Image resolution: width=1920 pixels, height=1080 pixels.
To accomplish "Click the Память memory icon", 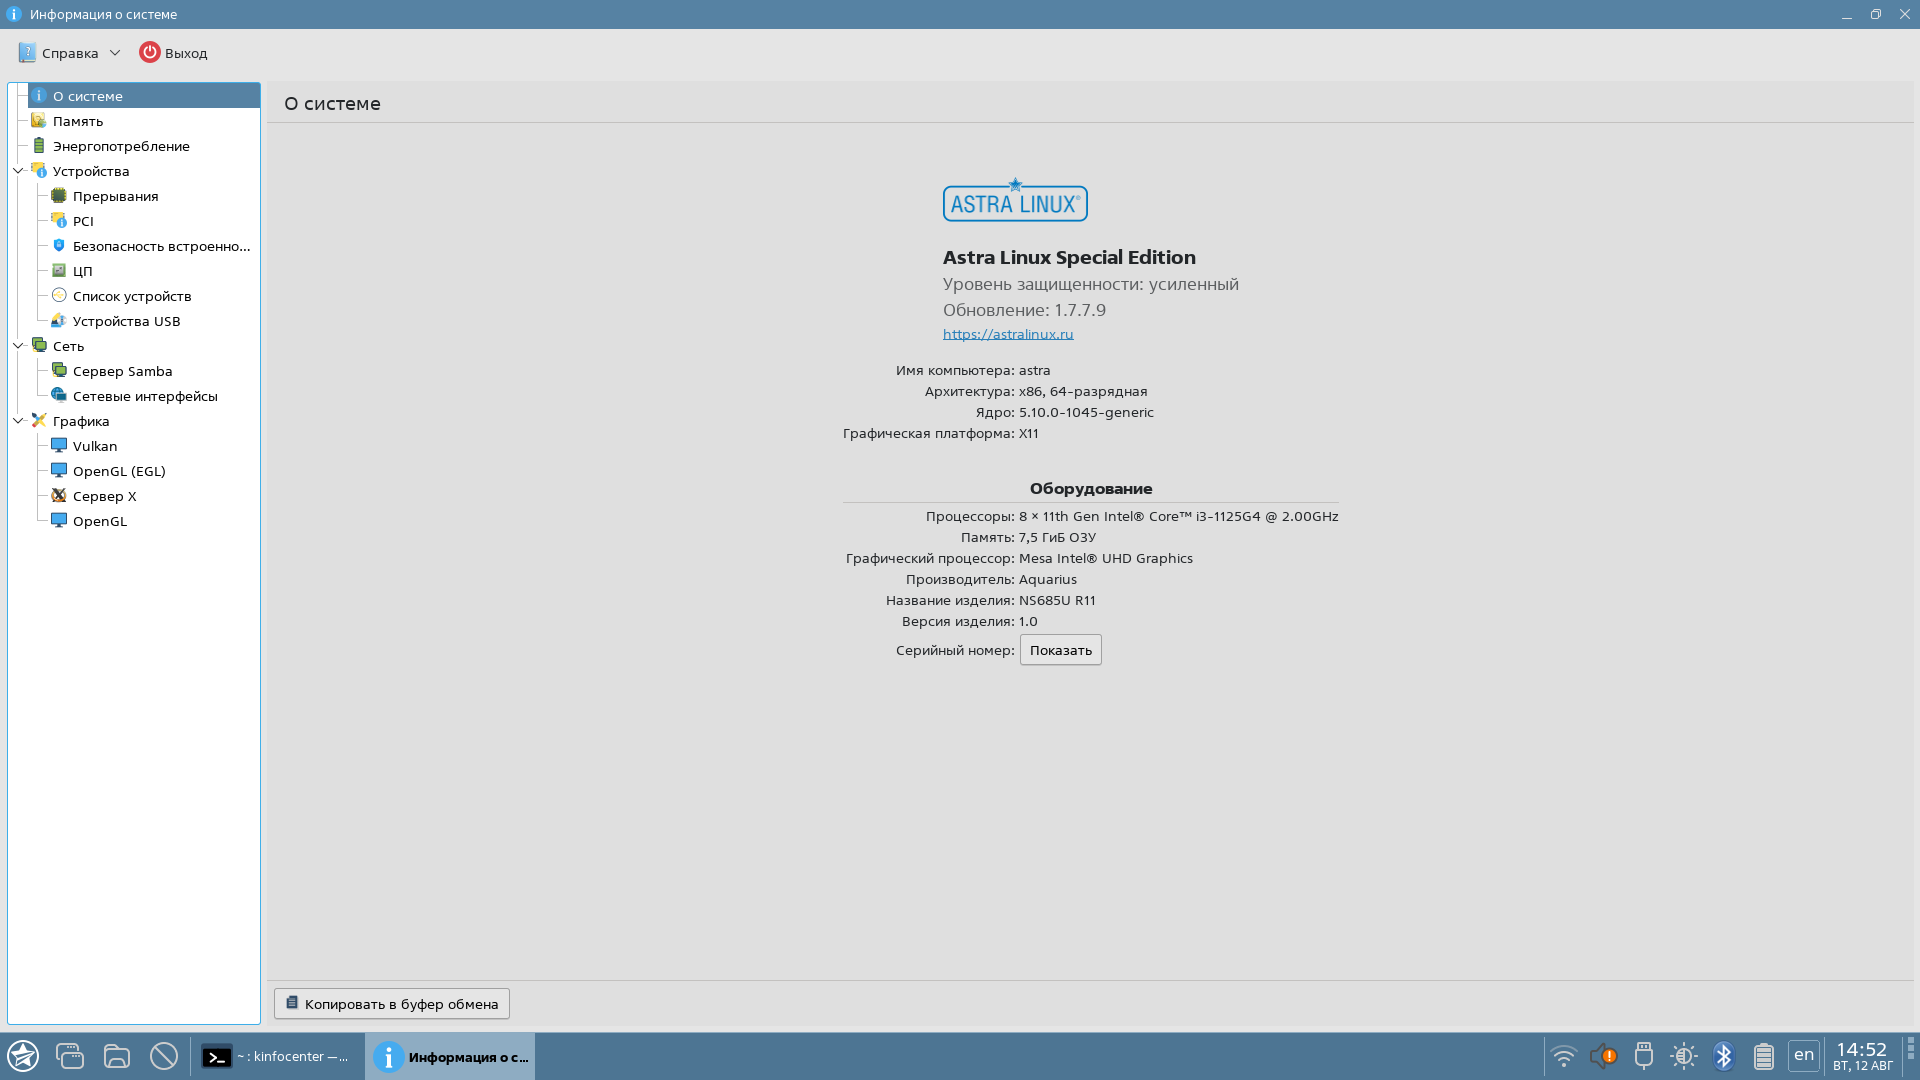I will click(x=39, y=121).
